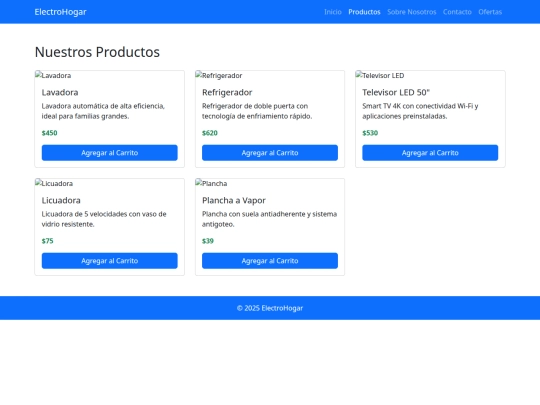Click the $39 price
540x405 pixels.
(x=208, y=241)
